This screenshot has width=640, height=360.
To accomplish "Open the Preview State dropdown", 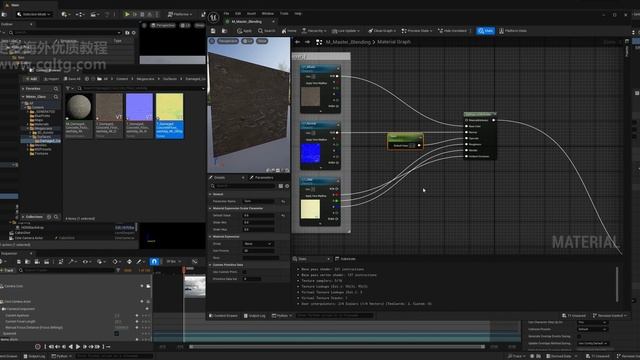I will [x=416, y=31].
